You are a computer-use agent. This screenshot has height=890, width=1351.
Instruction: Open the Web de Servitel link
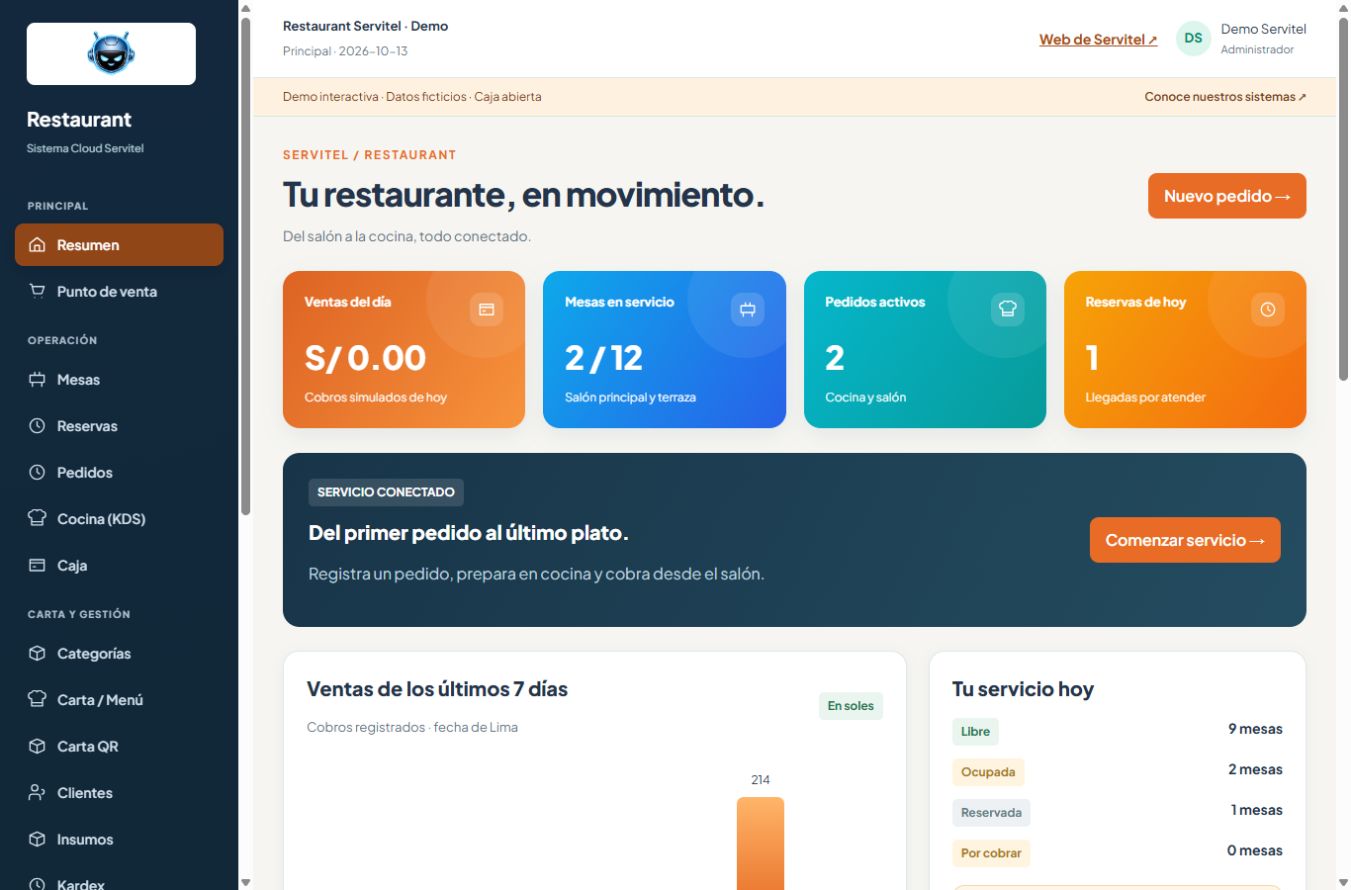coord(1098,40)
